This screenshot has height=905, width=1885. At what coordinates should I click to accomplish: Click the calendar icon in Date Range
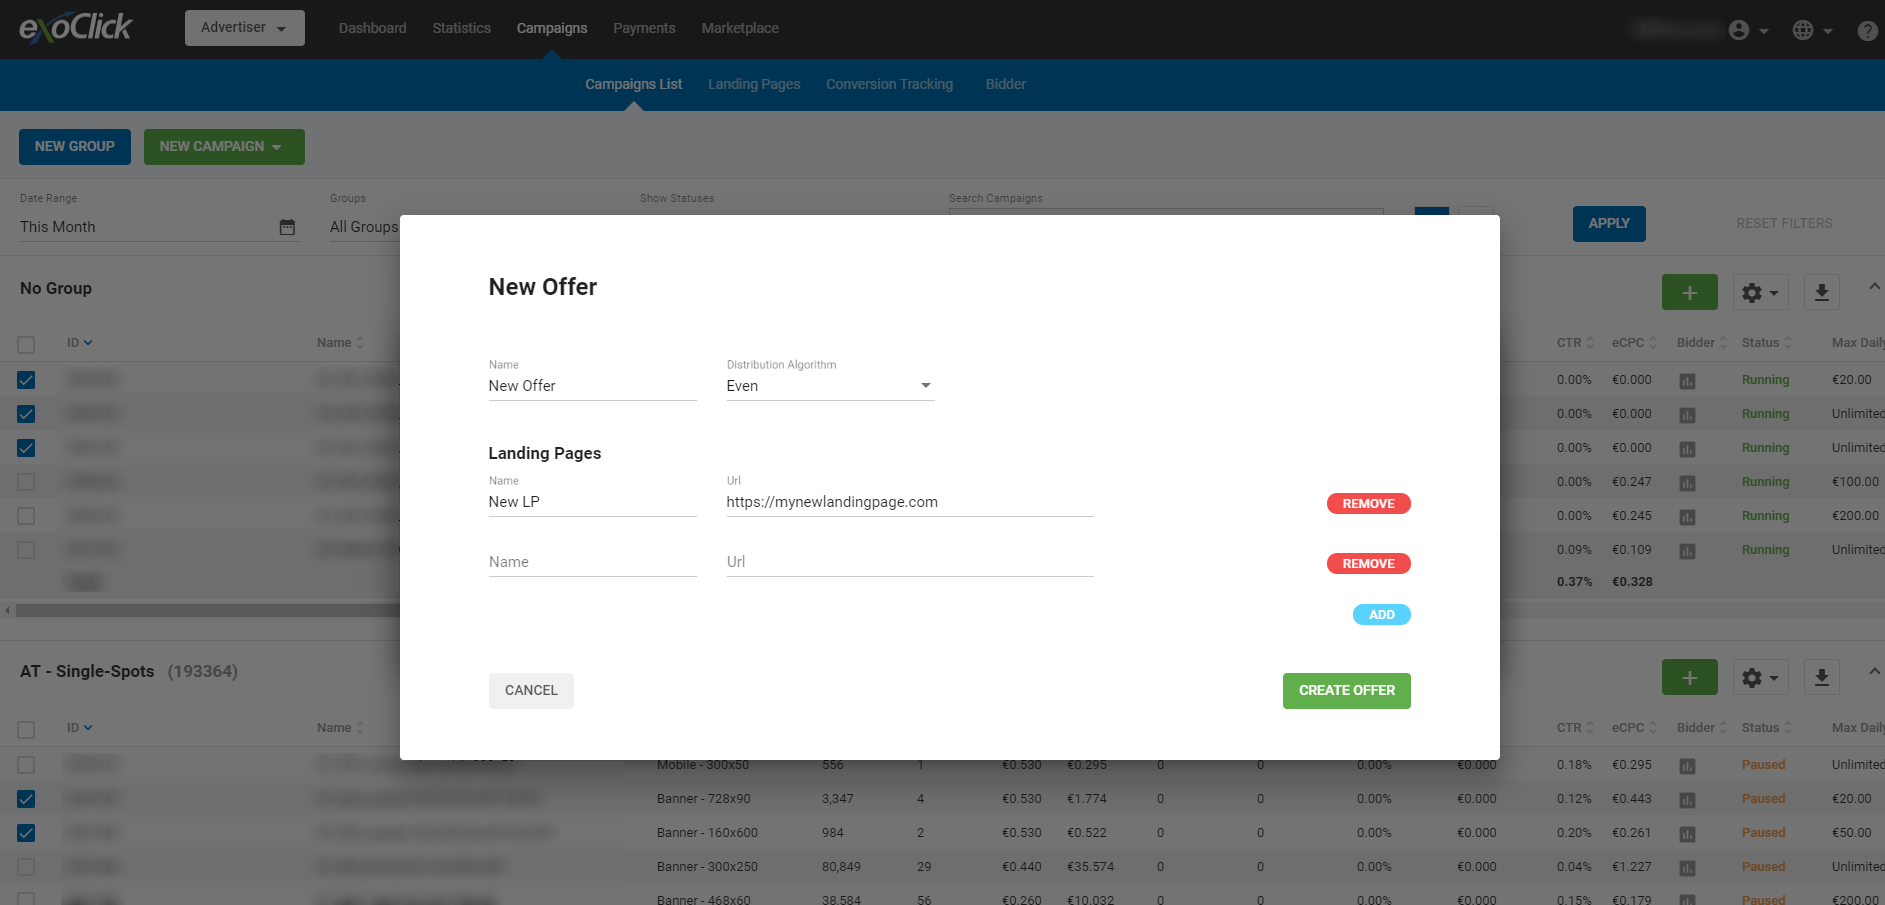click(287, 227)
